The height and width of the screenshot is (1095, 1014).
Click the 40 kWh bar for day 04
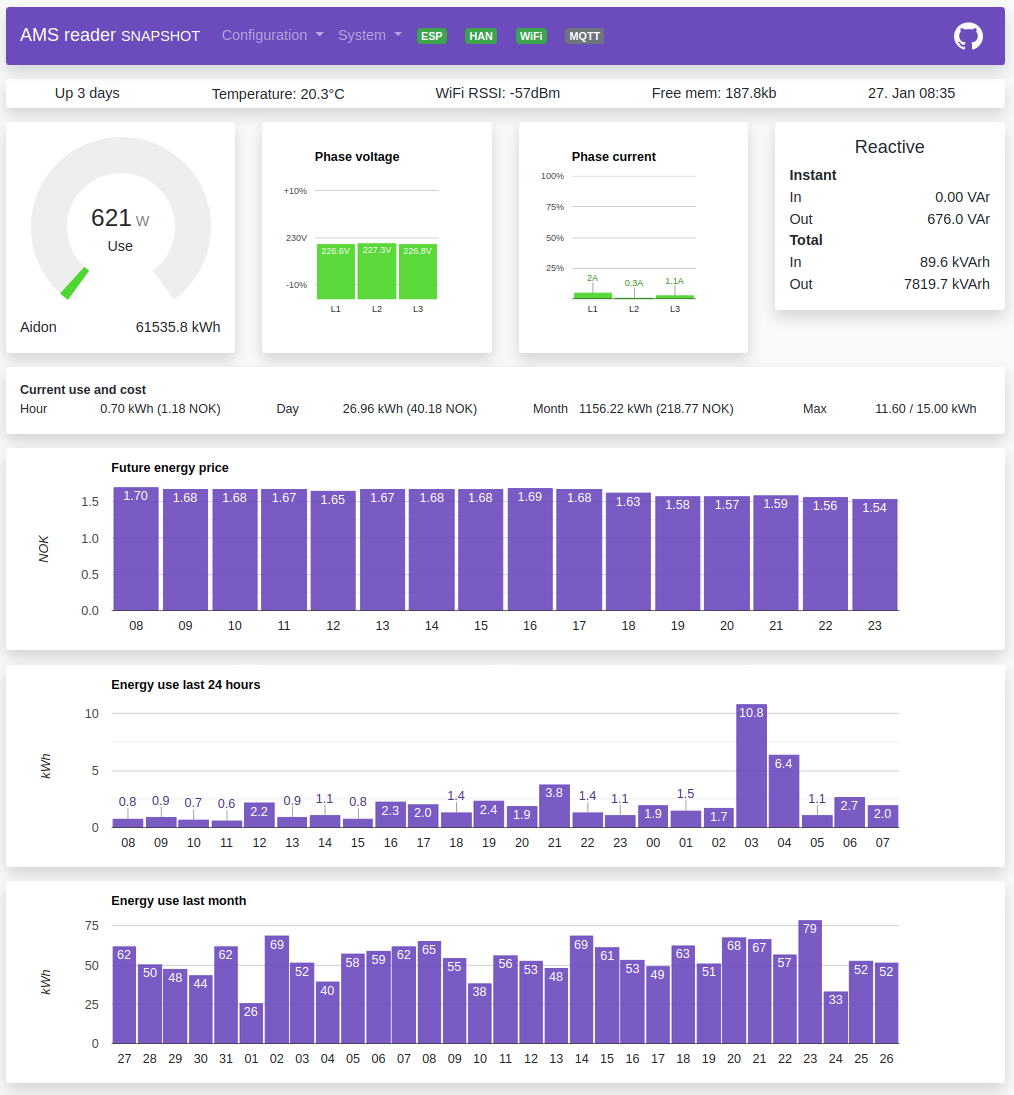327,1012
